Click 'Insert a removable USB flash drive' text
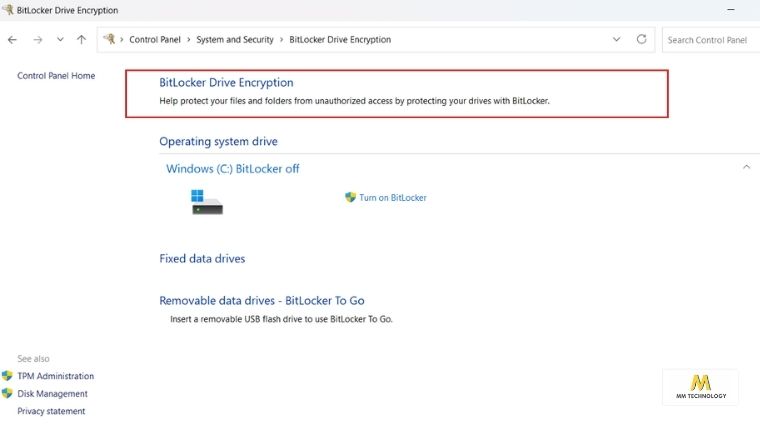The height and width of the screenshot is (430, 760). pos(281,319)
